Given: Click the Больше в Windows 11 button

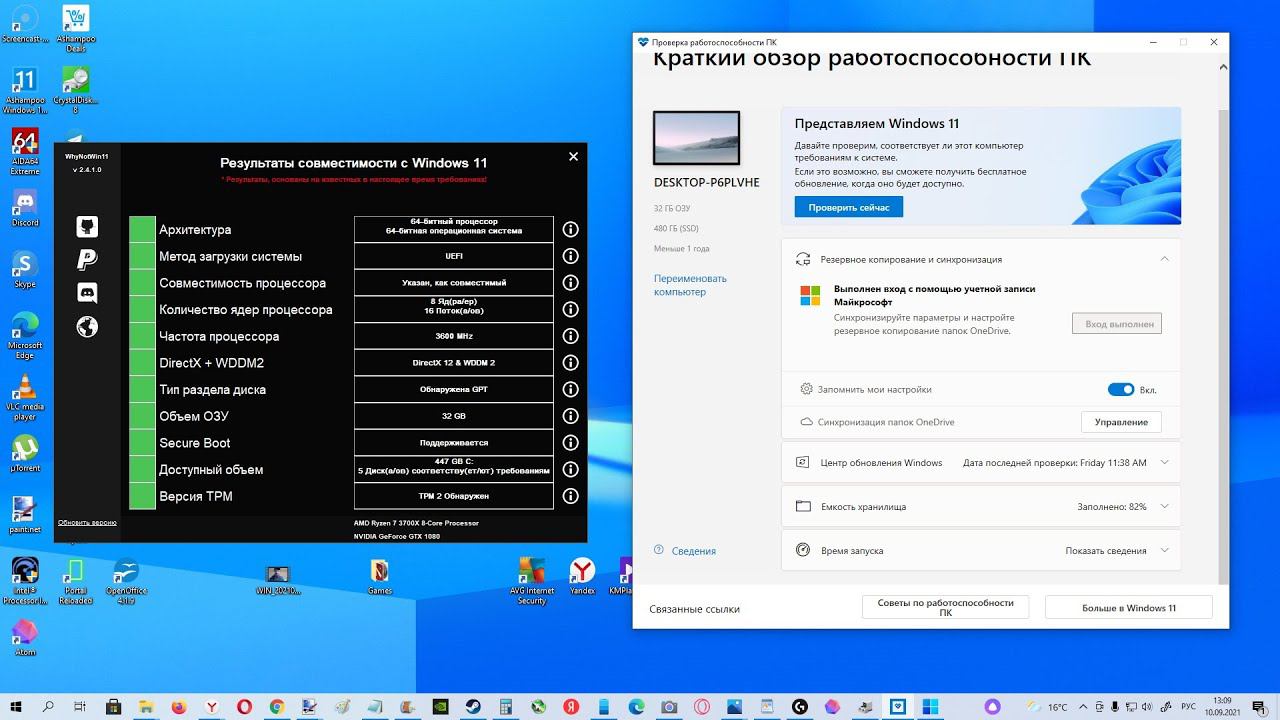Looking at the screenshot, I should pos(1129,608).
